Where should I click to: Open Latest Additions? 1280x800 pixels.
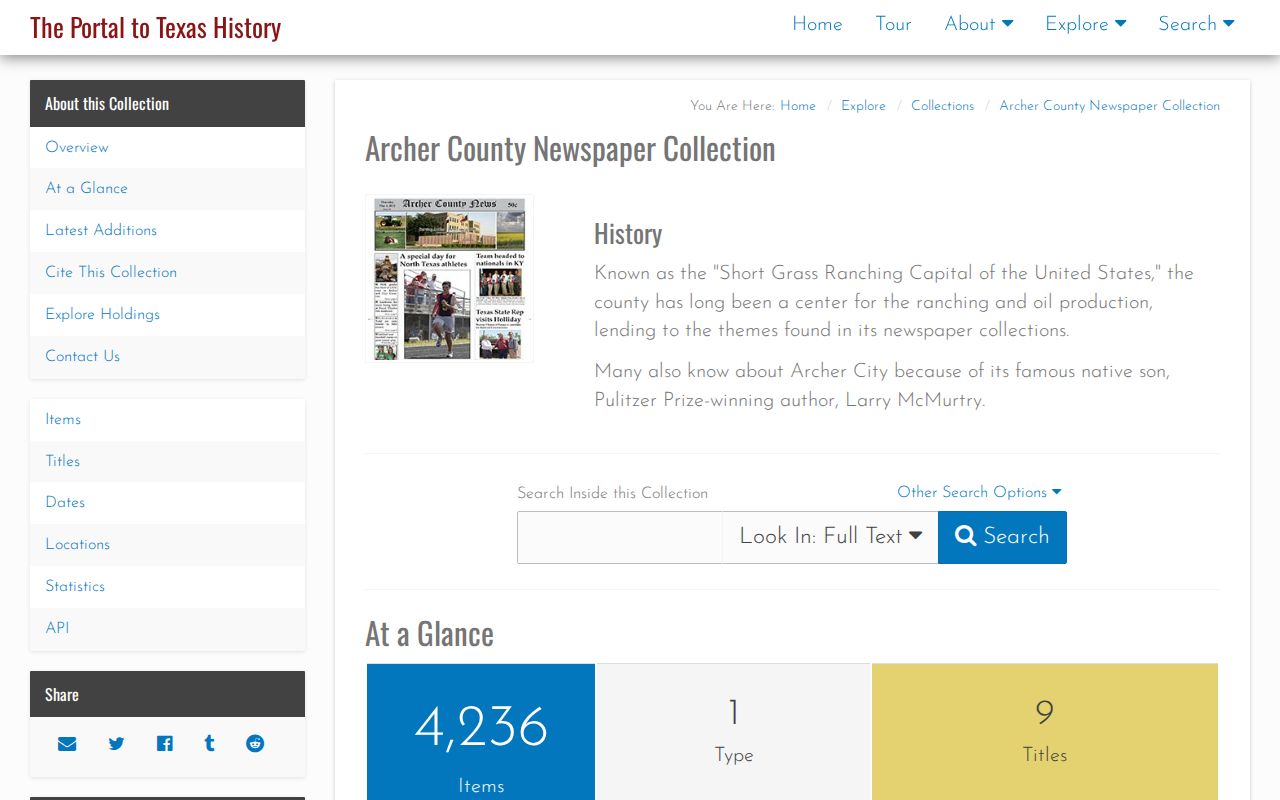click(168, 230)
